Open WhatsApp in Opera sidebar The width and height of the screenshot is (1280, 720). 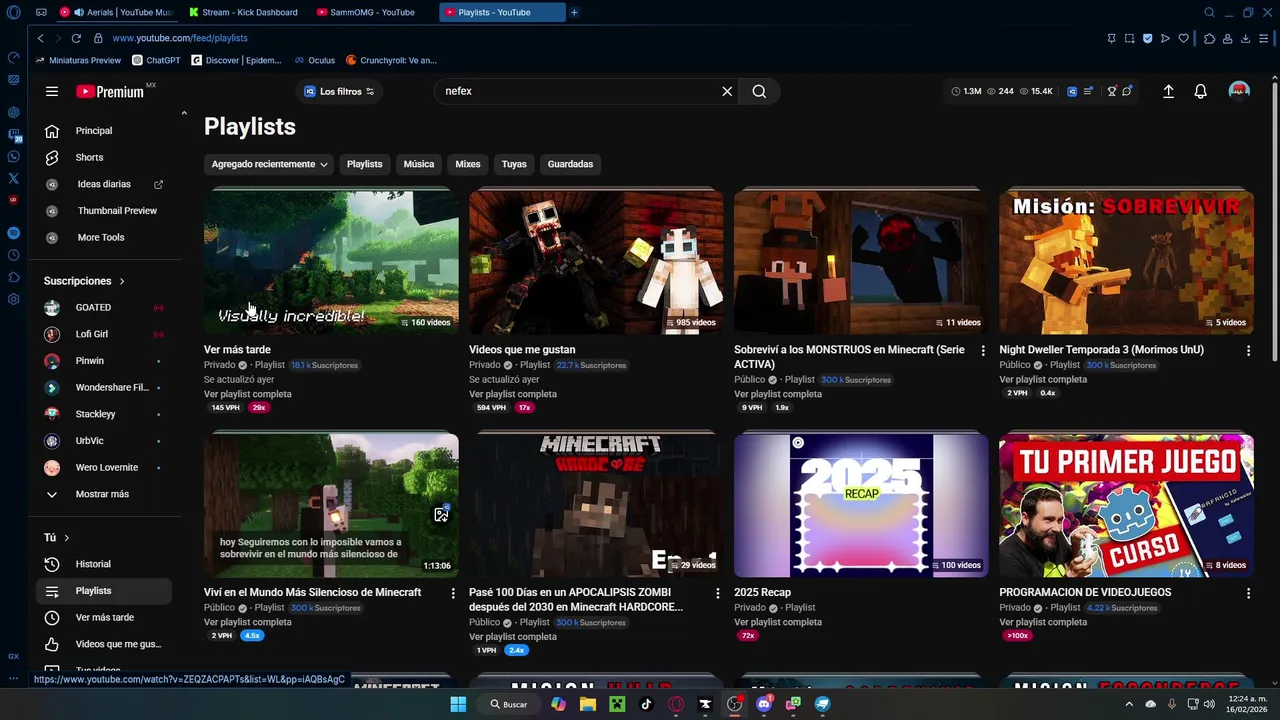[x=13, y=156]
